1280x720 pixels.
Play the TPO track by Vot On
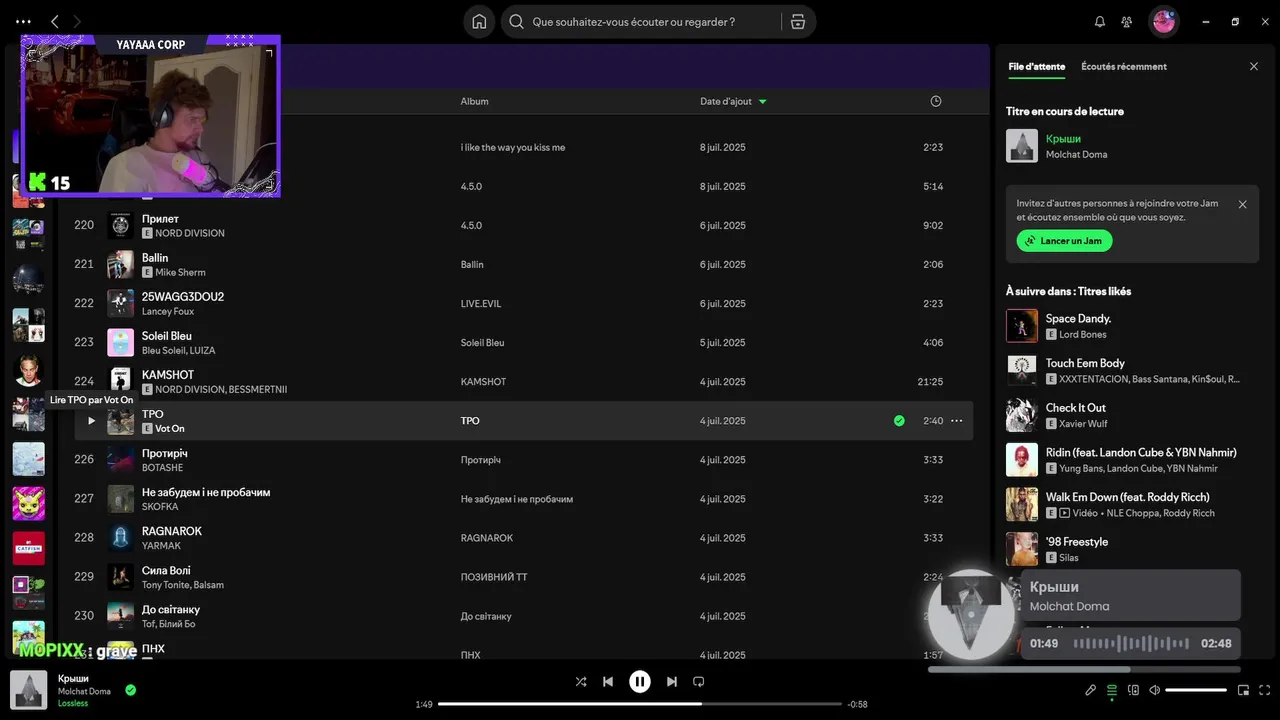(91, 421)
